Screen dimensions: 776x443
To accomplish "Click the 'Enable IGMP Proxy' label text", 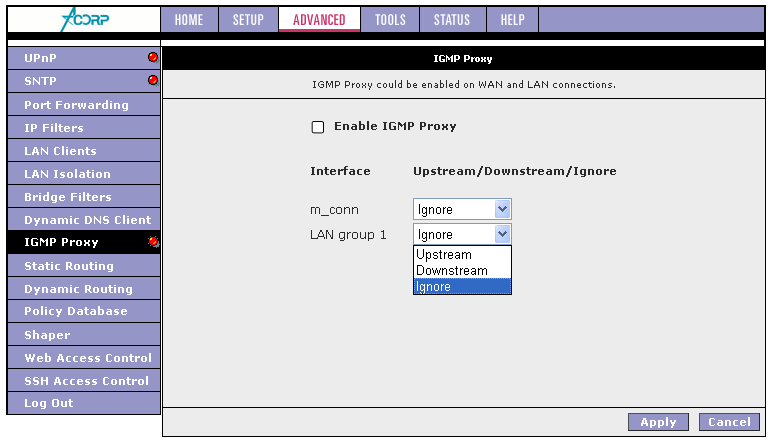I will (395, 126).
